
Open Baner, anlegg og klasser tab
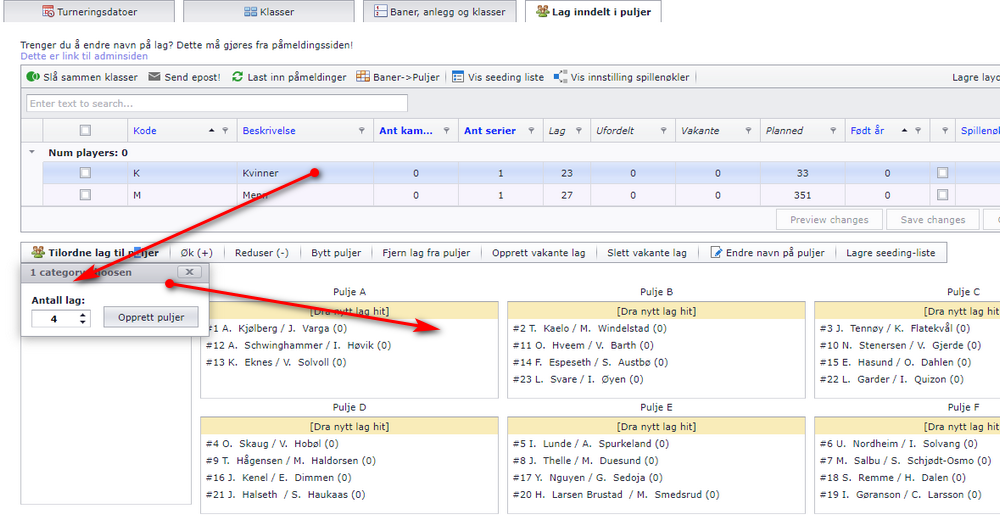(439, 11)
